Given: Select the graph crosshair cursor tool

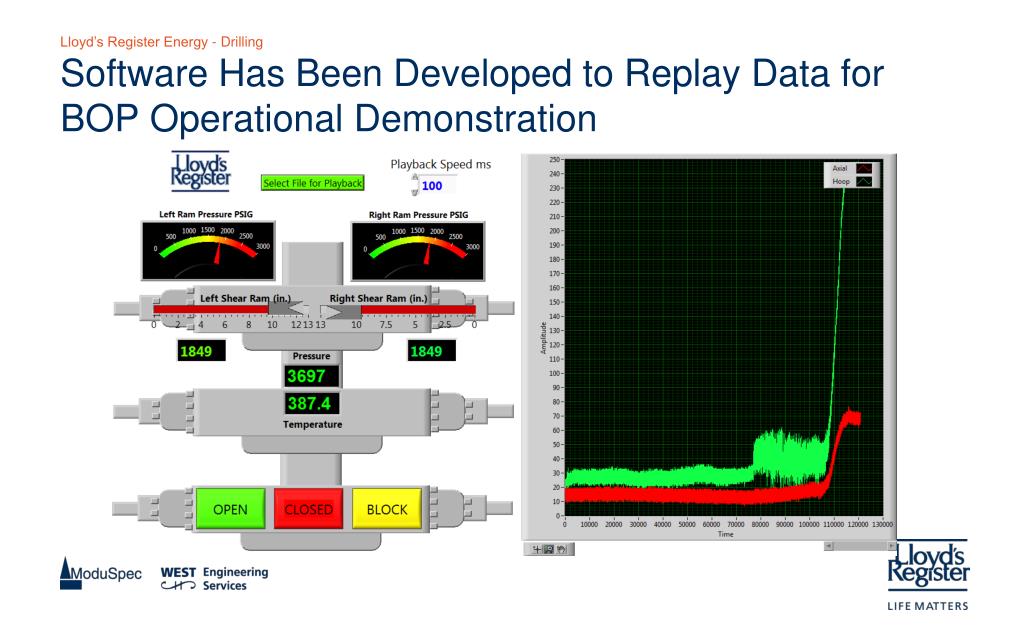Looking at the screenshot, I should click(x=537, y=549).
